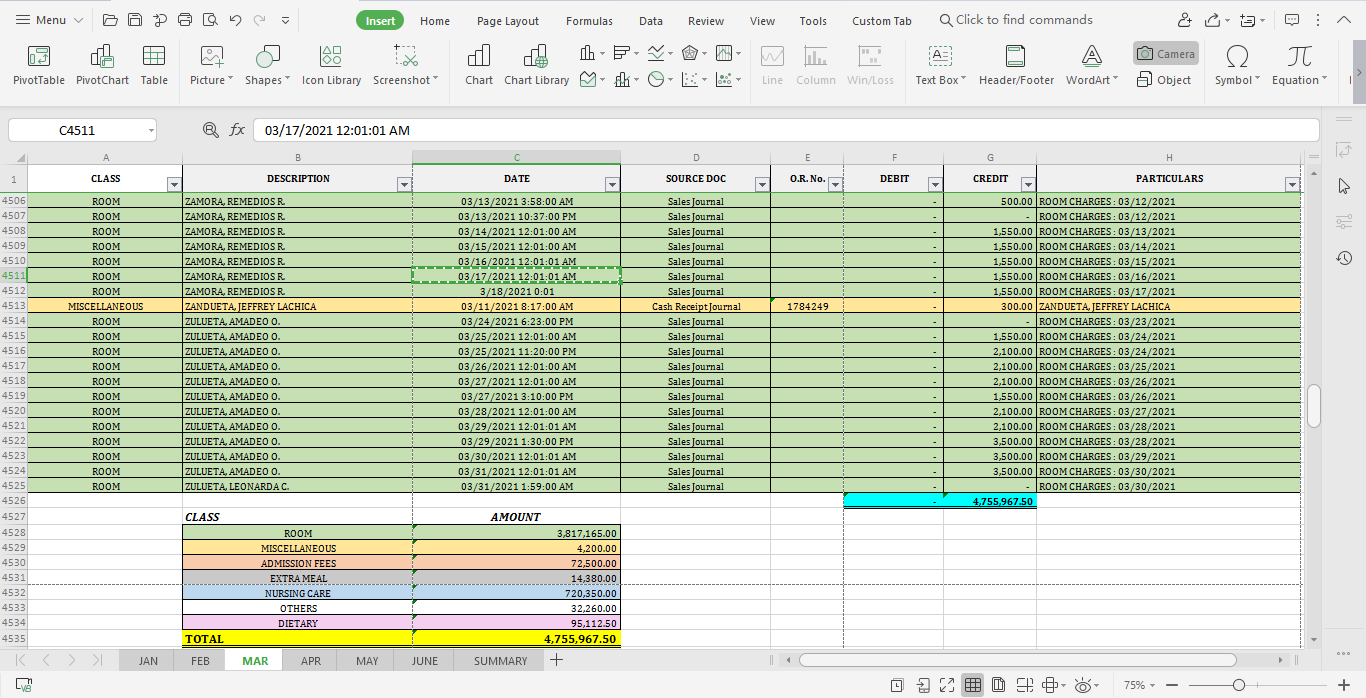Insert a Header/Footer
Image resolution: width=1366 pixels, height=698 pixels.
point(1016,65)
